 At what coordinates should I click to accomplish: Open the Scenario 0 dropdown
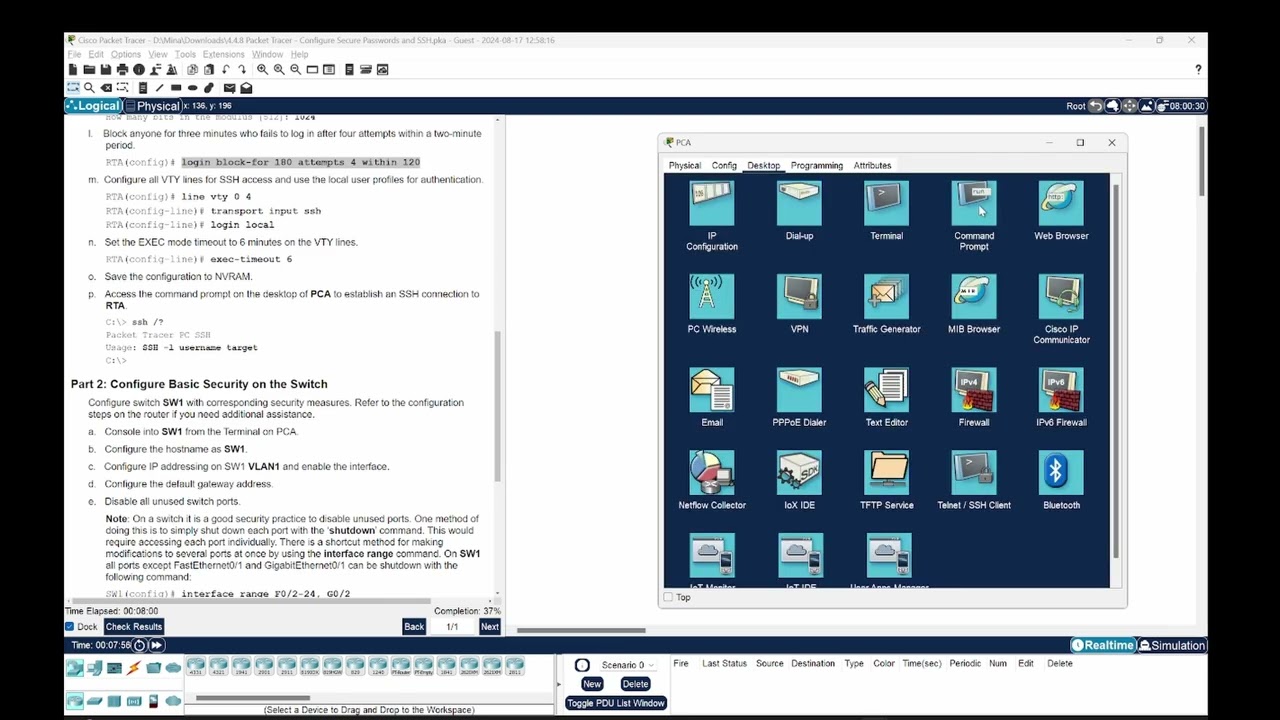pos(628,665)
